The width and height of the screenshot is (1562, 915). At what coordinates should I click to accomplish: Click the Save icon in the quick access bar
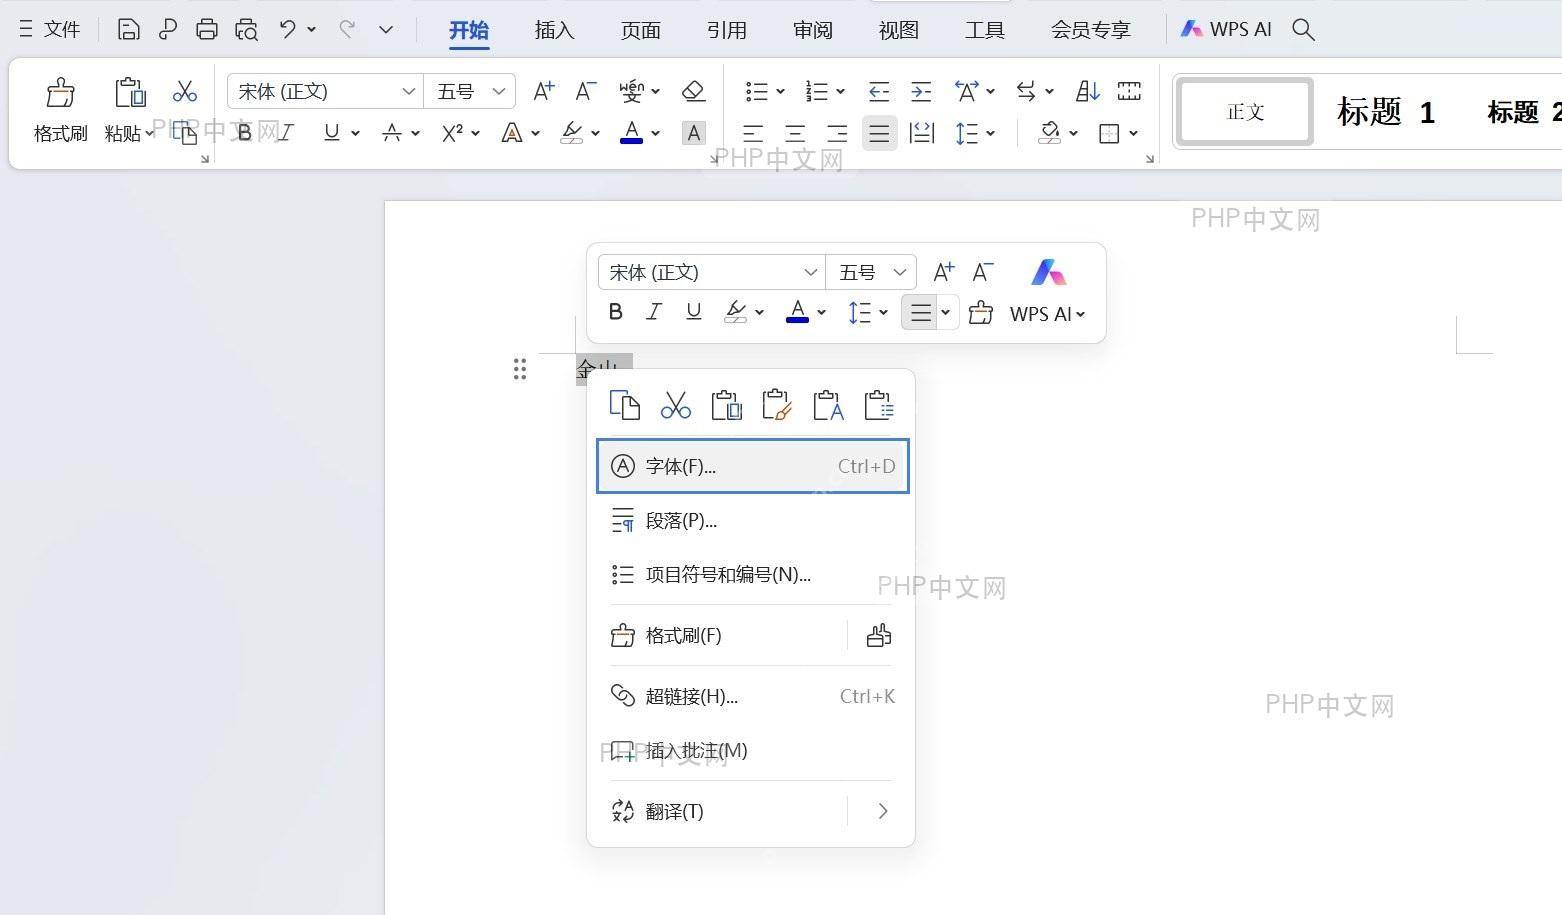click(128, 29)
